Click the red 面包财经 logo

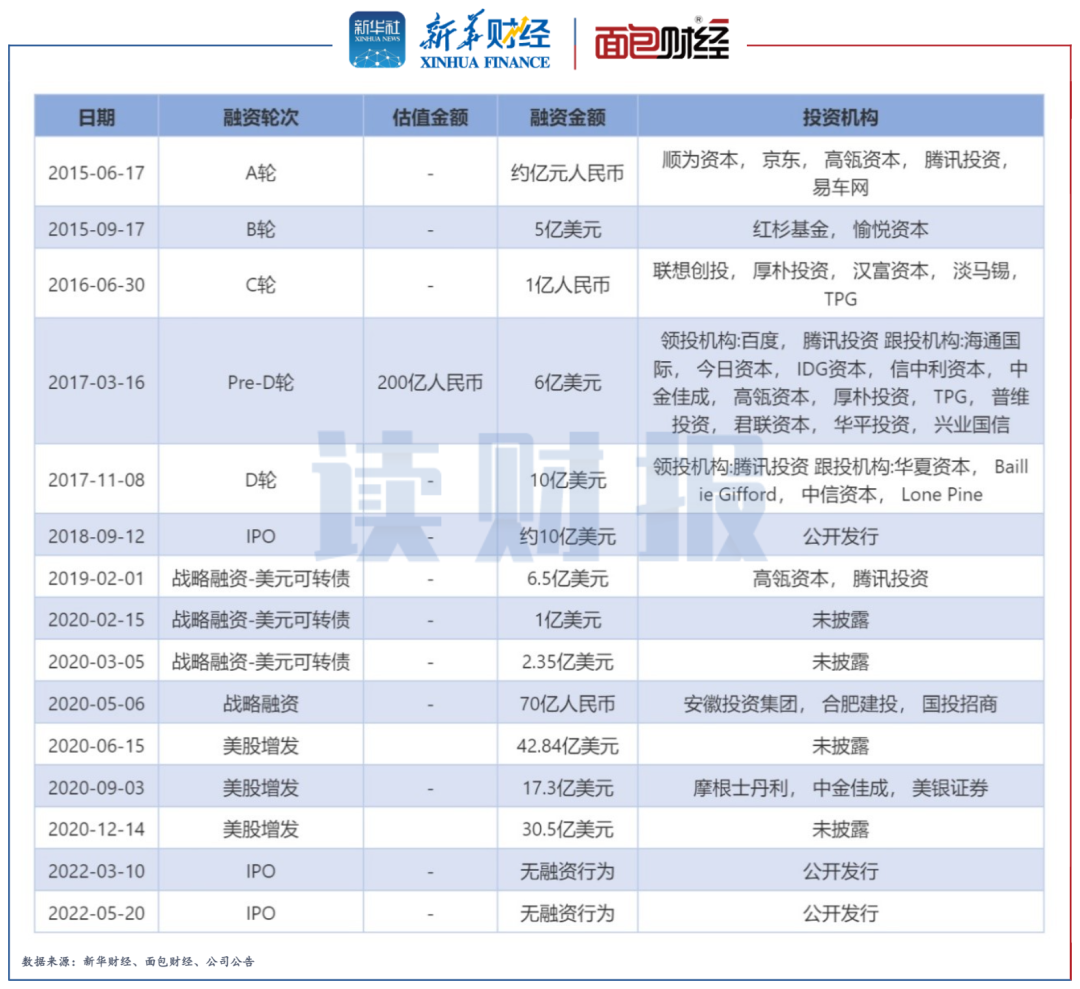(661, 42)
